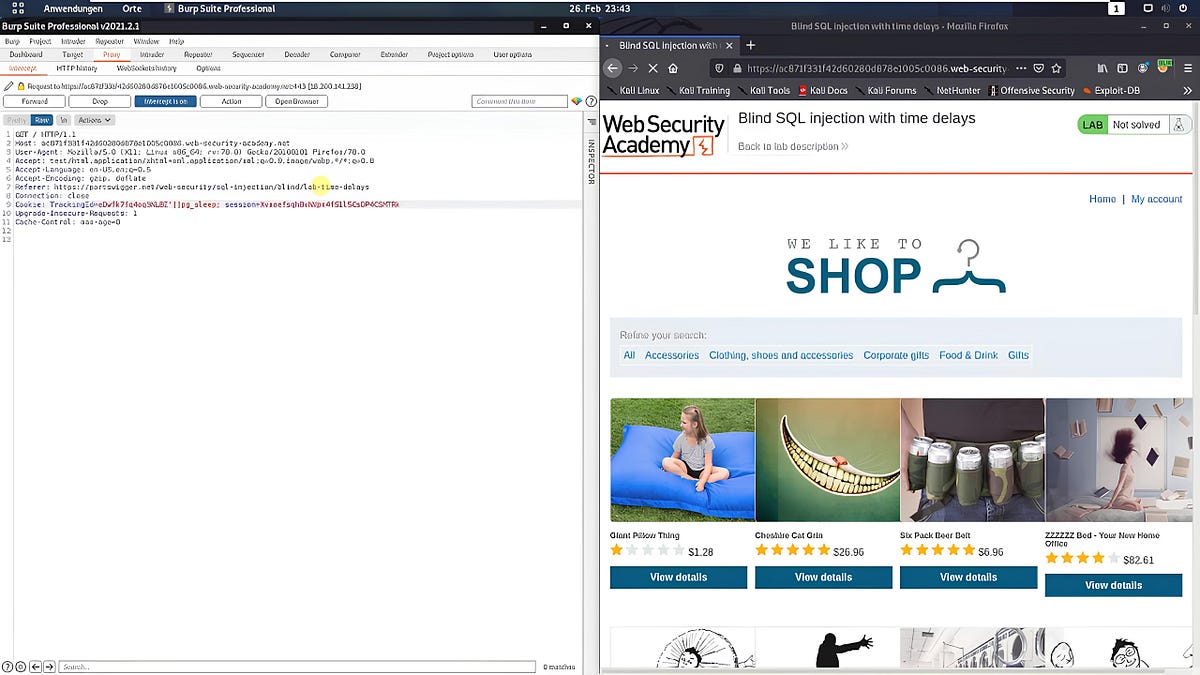The image size is (1200, 675).
Task: Open the Actions dropdown in Burp
Action: (x=94, y=119)
